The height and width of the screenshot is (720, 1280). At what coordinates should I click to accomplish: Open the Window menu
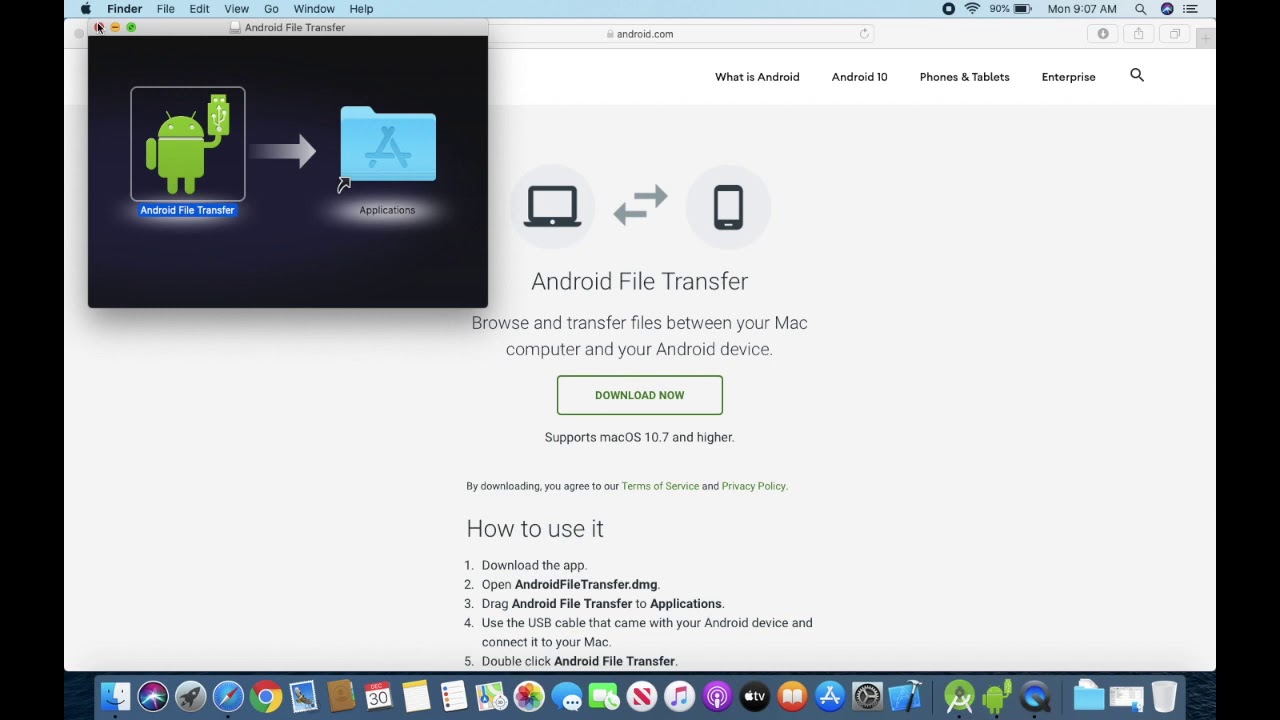314,9
